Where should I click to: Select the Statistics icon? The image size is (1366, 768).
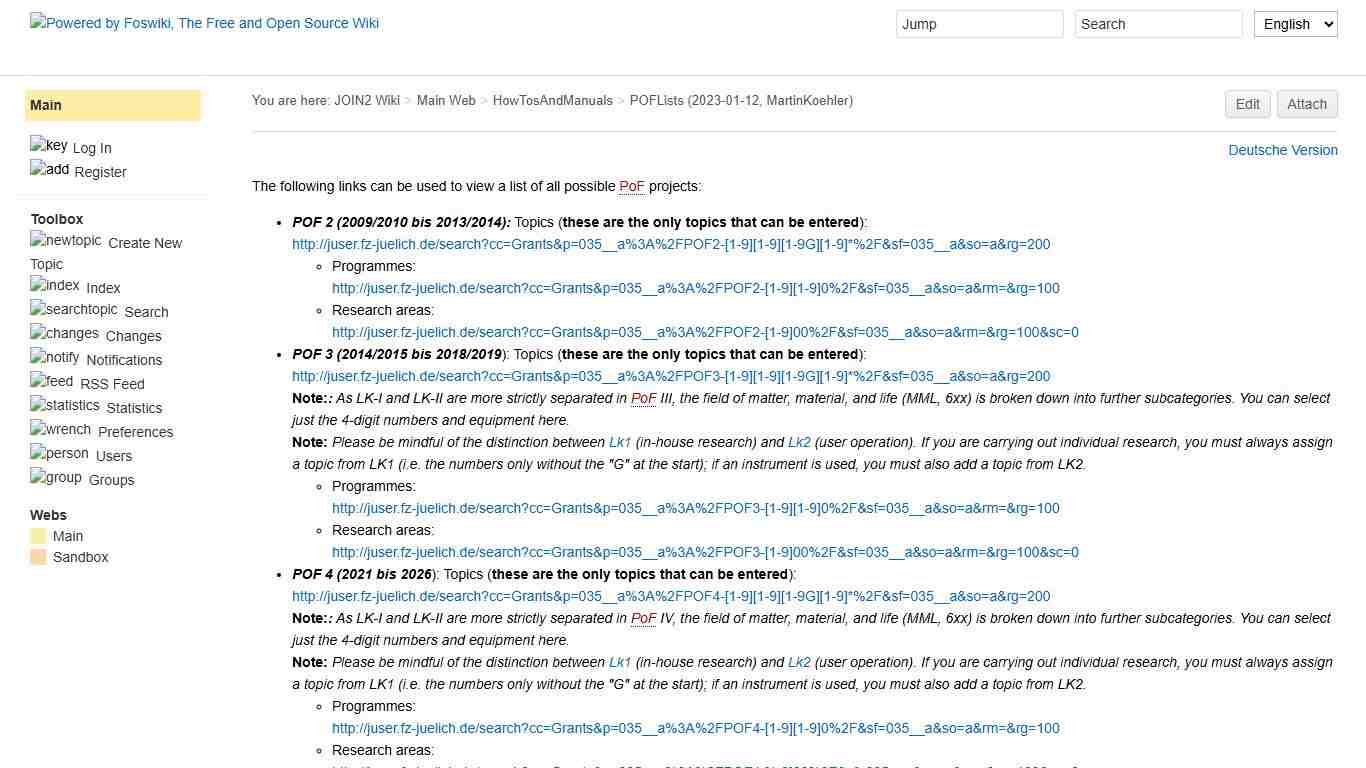click(63, 405)
